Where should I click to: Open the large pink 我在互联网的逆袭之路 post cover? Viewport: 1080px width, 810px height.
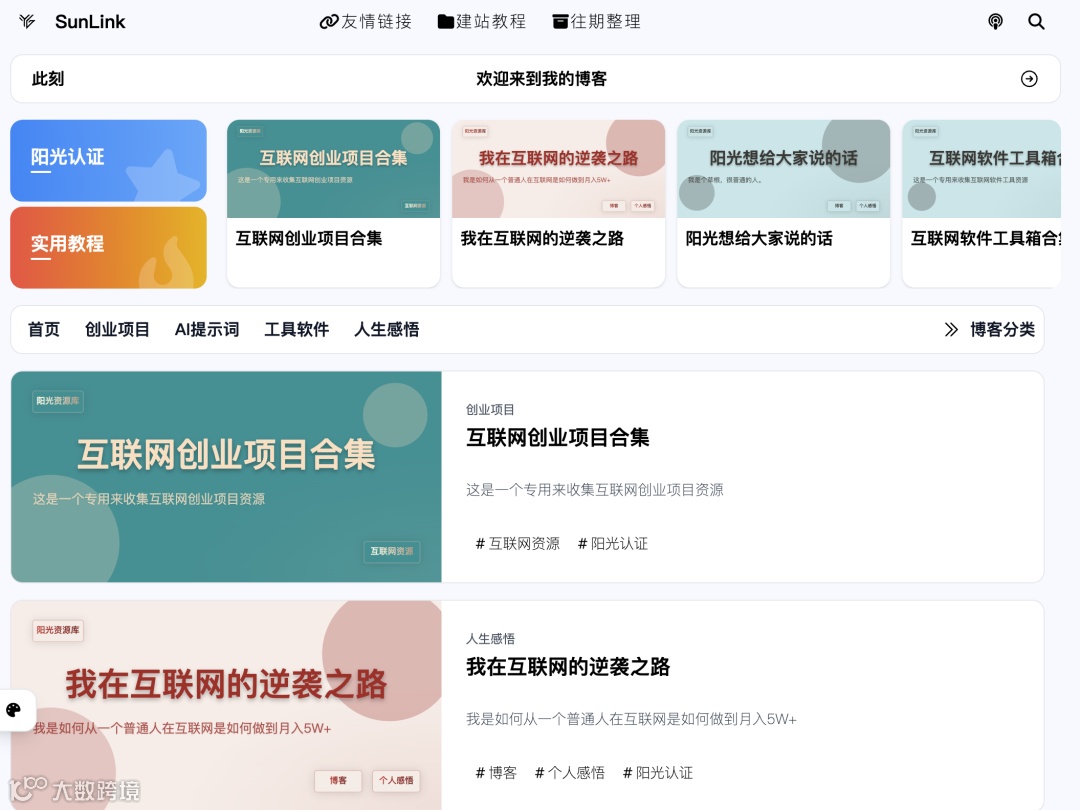[x=226, y=705]
